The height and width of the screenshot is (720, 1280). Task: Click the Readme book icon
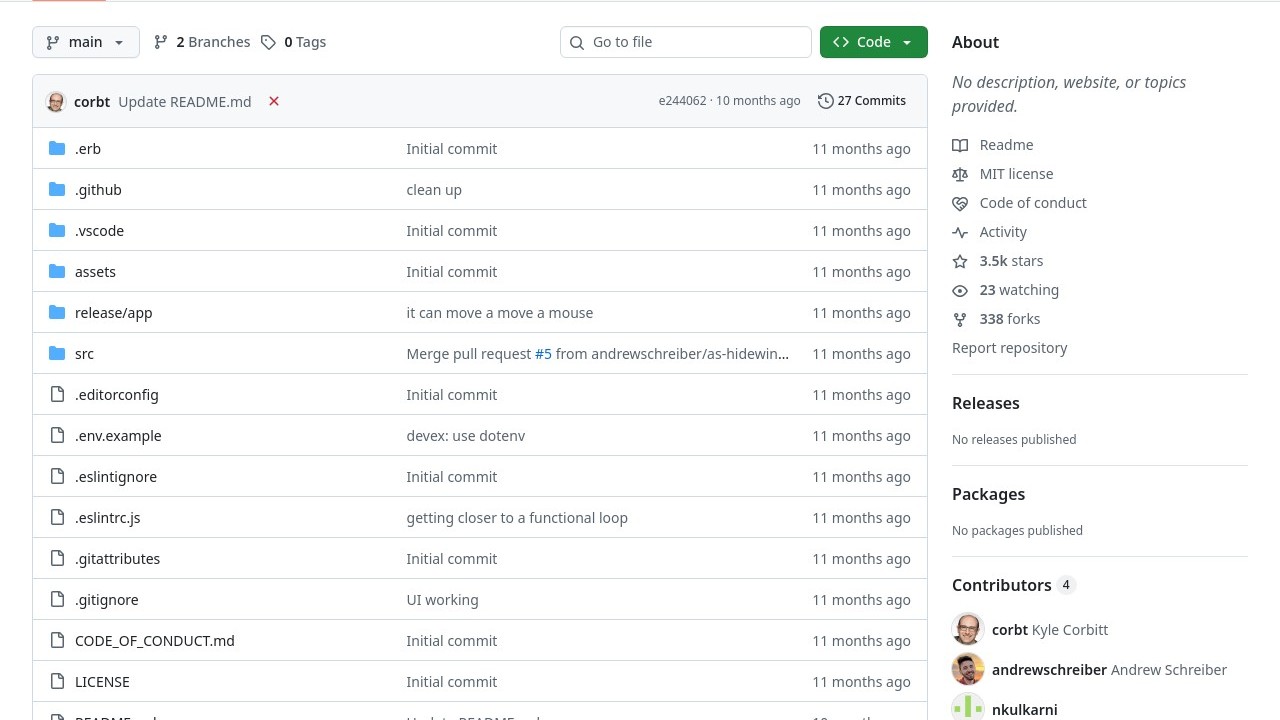click(960, 145)
